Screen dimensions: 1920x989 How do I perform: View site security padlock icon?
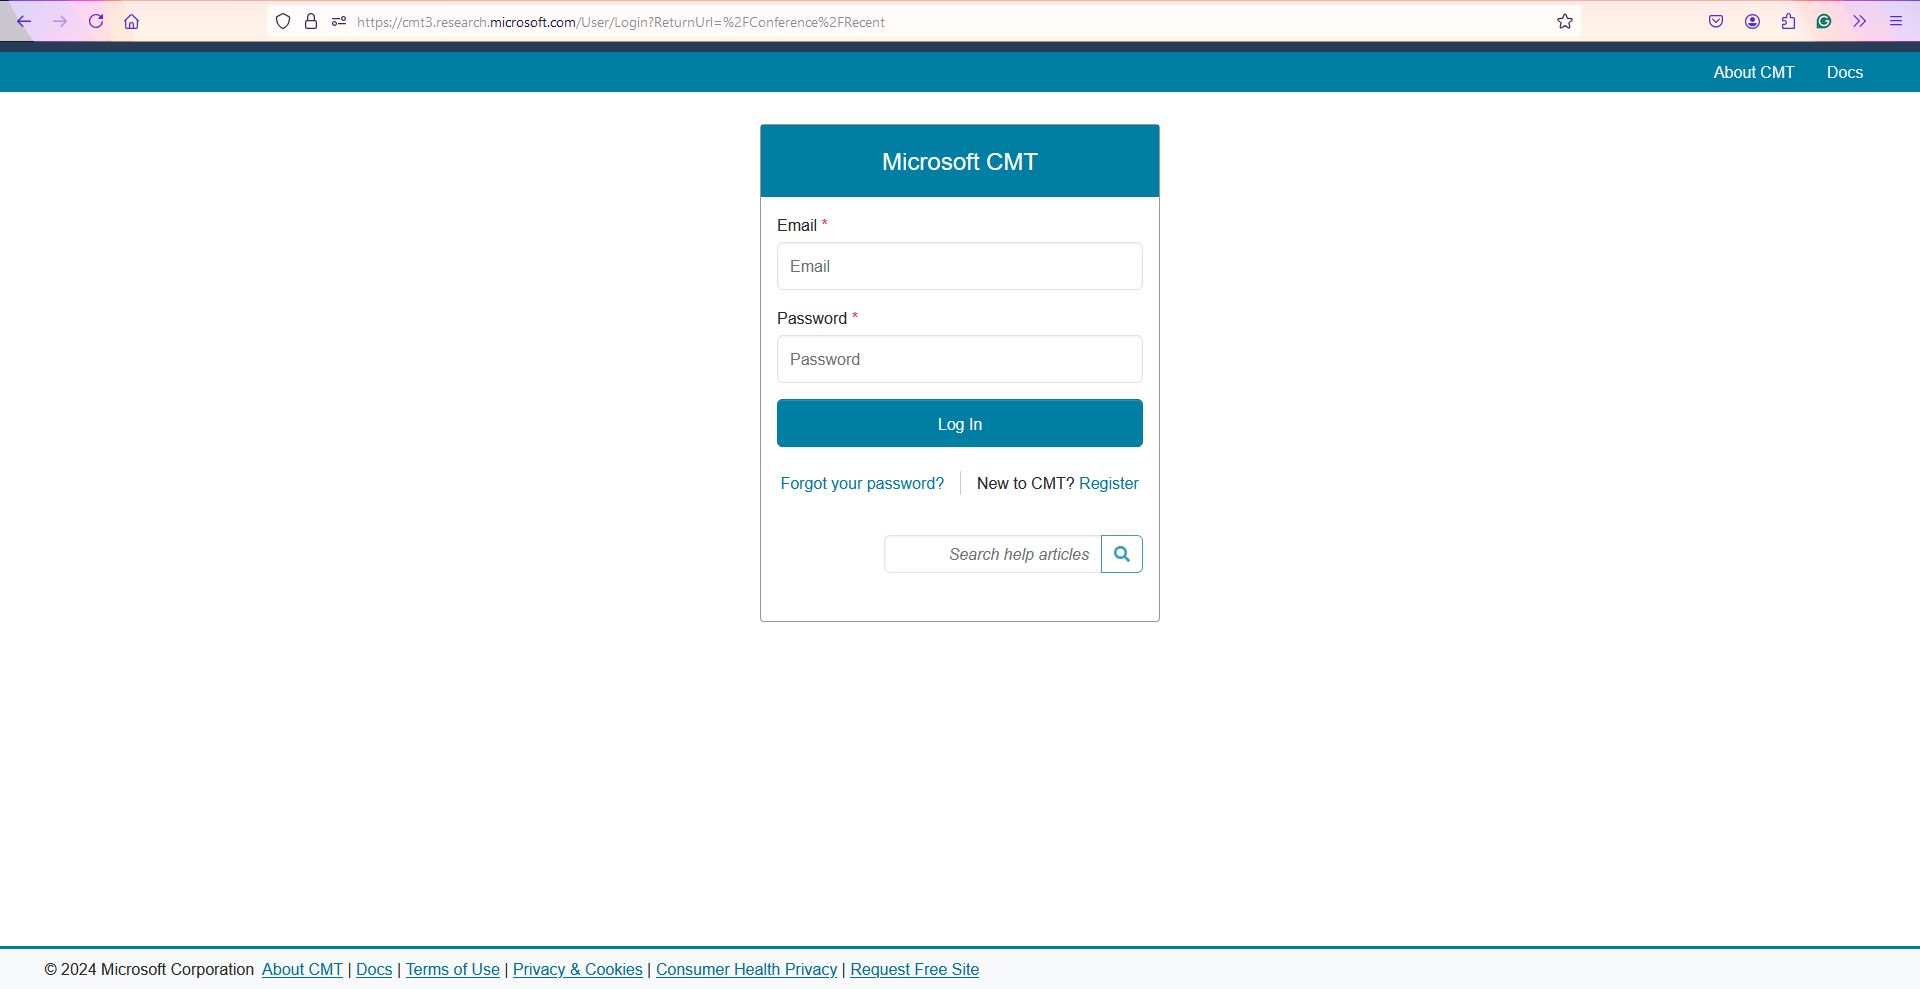click(x=311, y=21)
